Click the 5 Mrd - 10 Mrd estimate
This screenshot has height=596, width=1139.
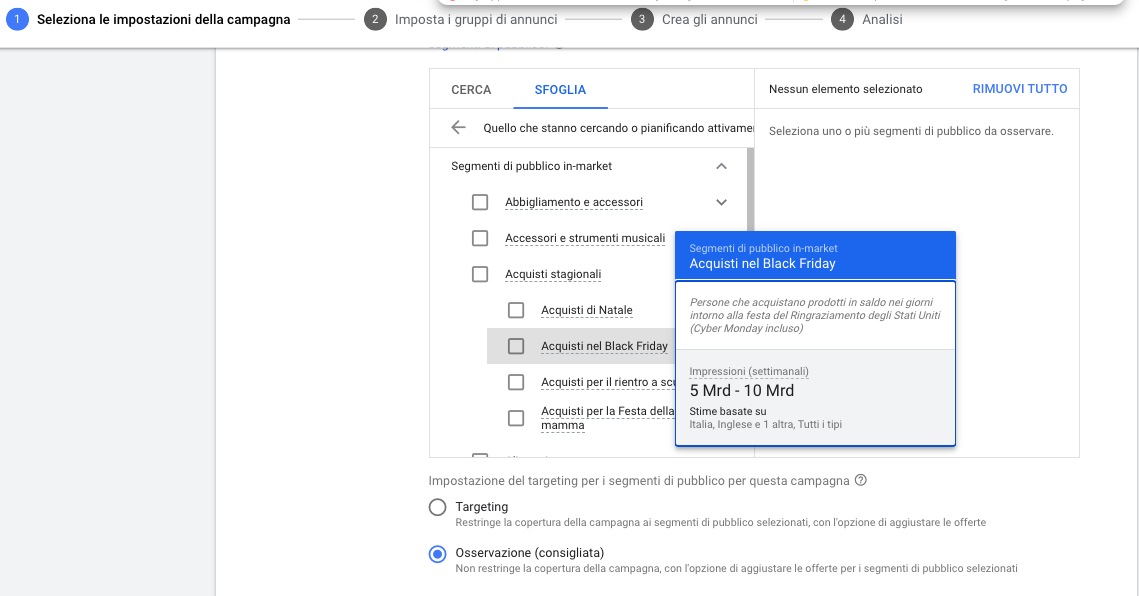[742, 390]
